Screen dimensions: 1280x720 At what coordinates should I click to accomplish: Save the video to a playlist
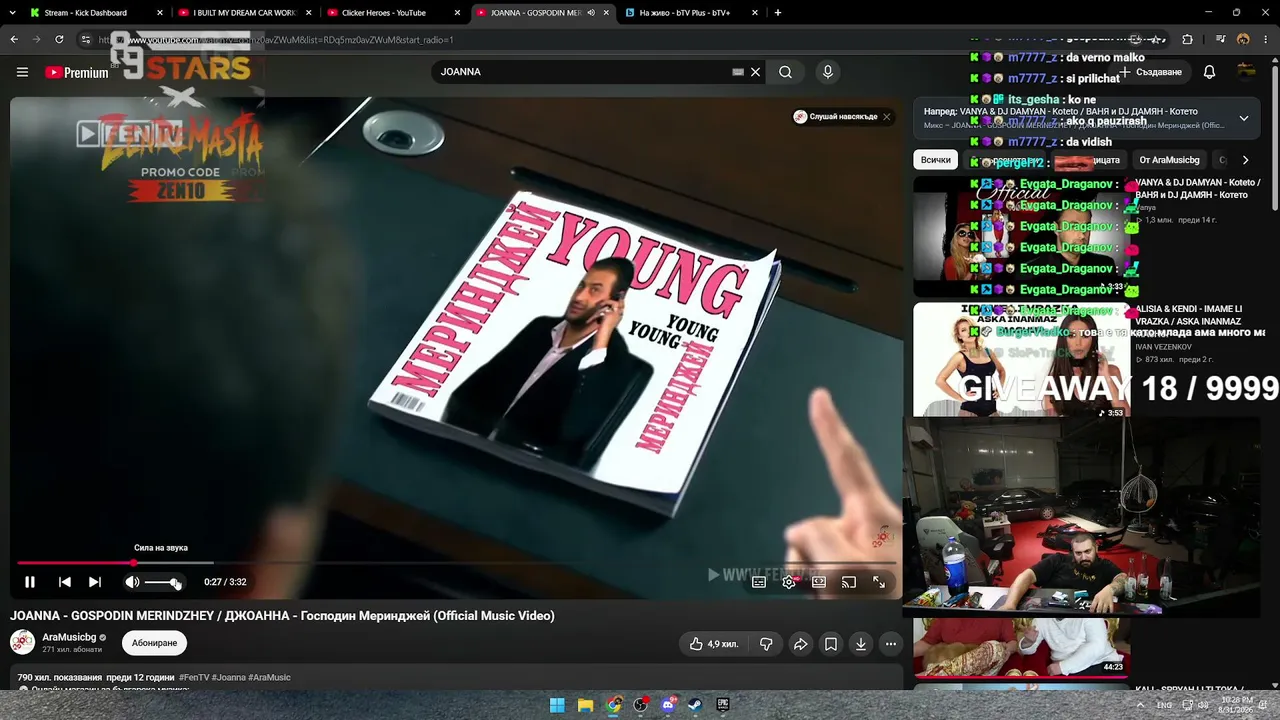830,644
